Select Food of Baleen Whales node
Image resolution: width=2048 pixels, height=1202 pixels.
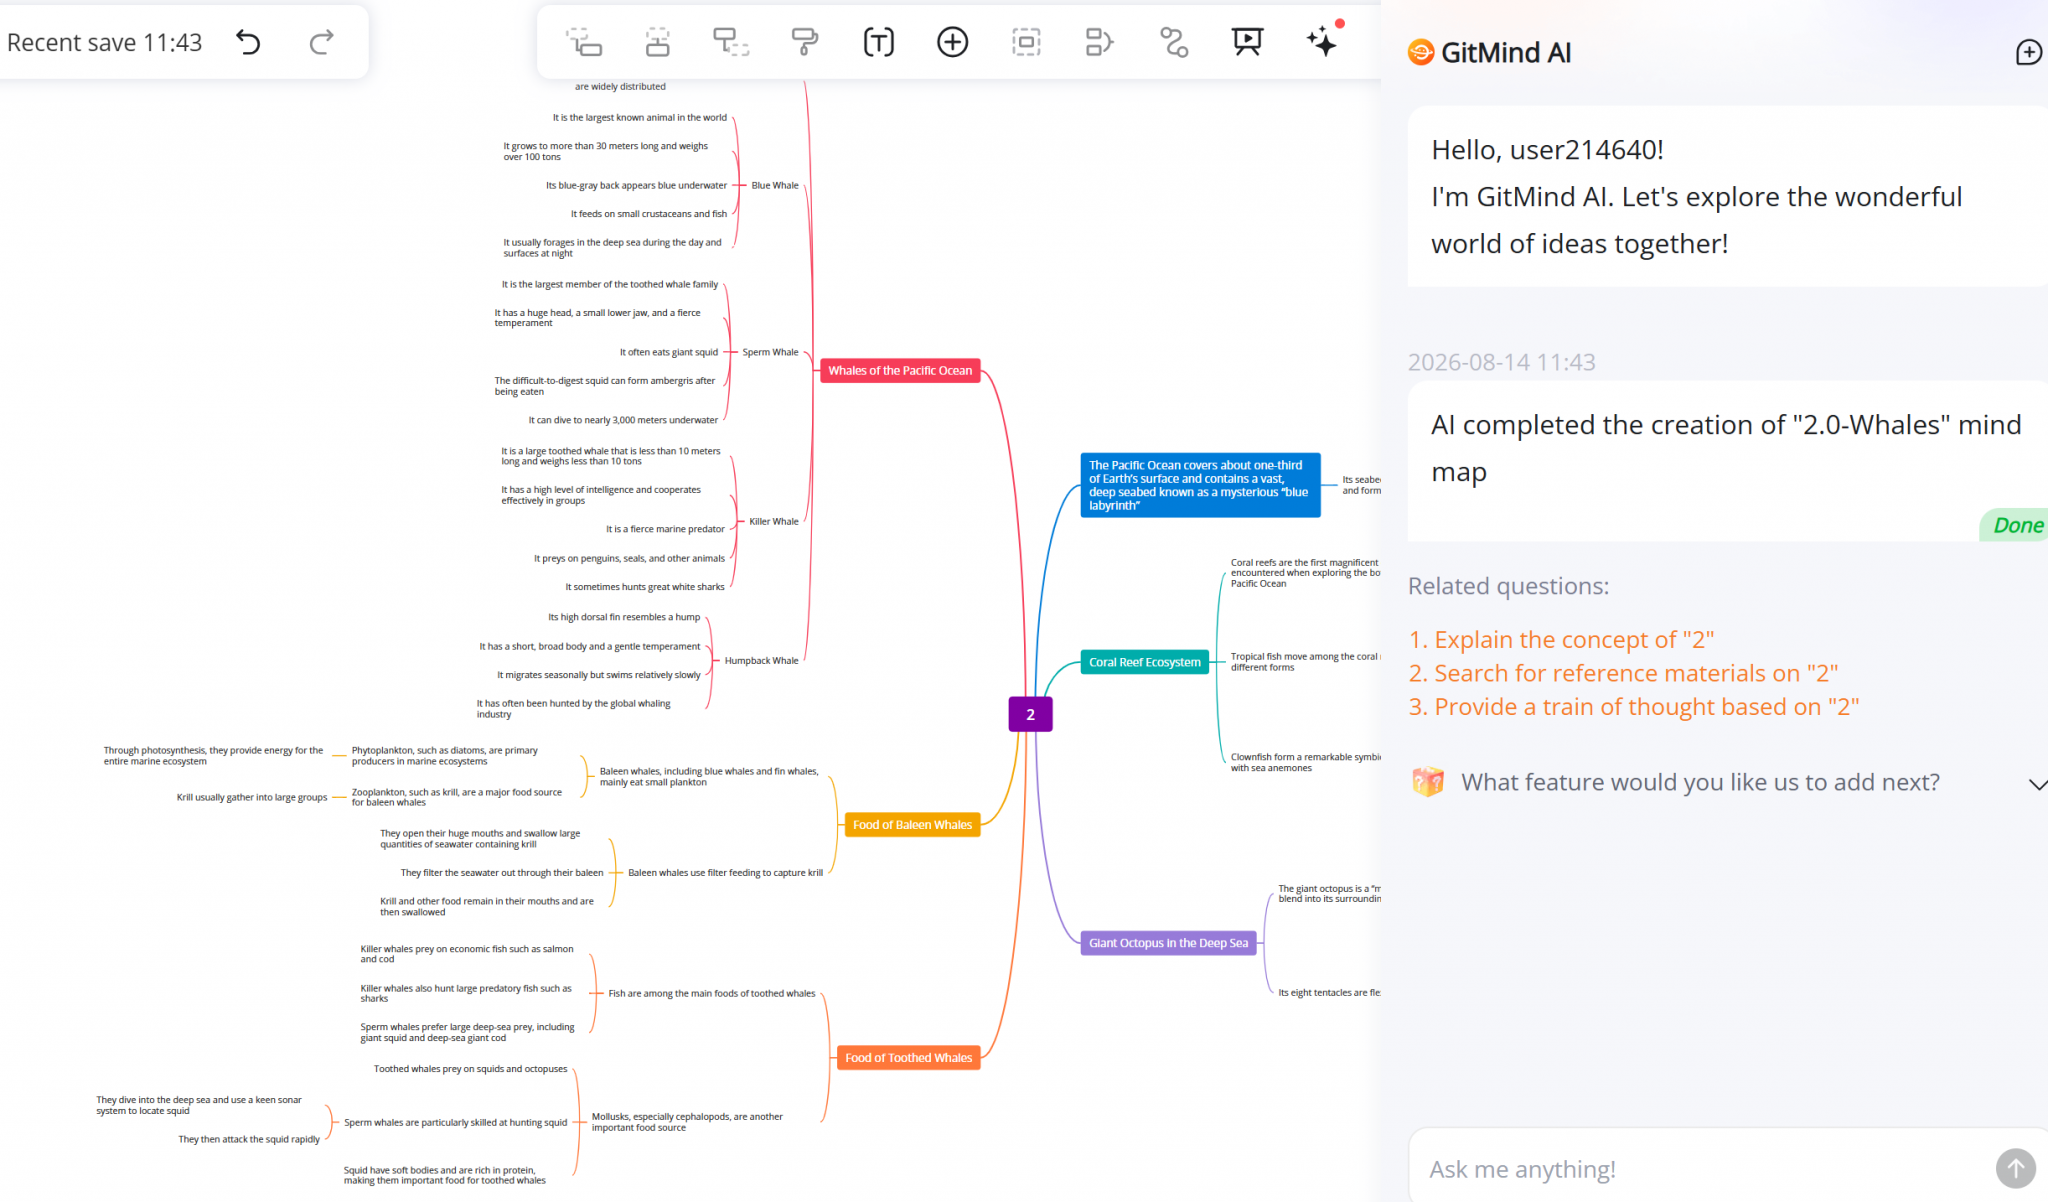pos(912,825)
